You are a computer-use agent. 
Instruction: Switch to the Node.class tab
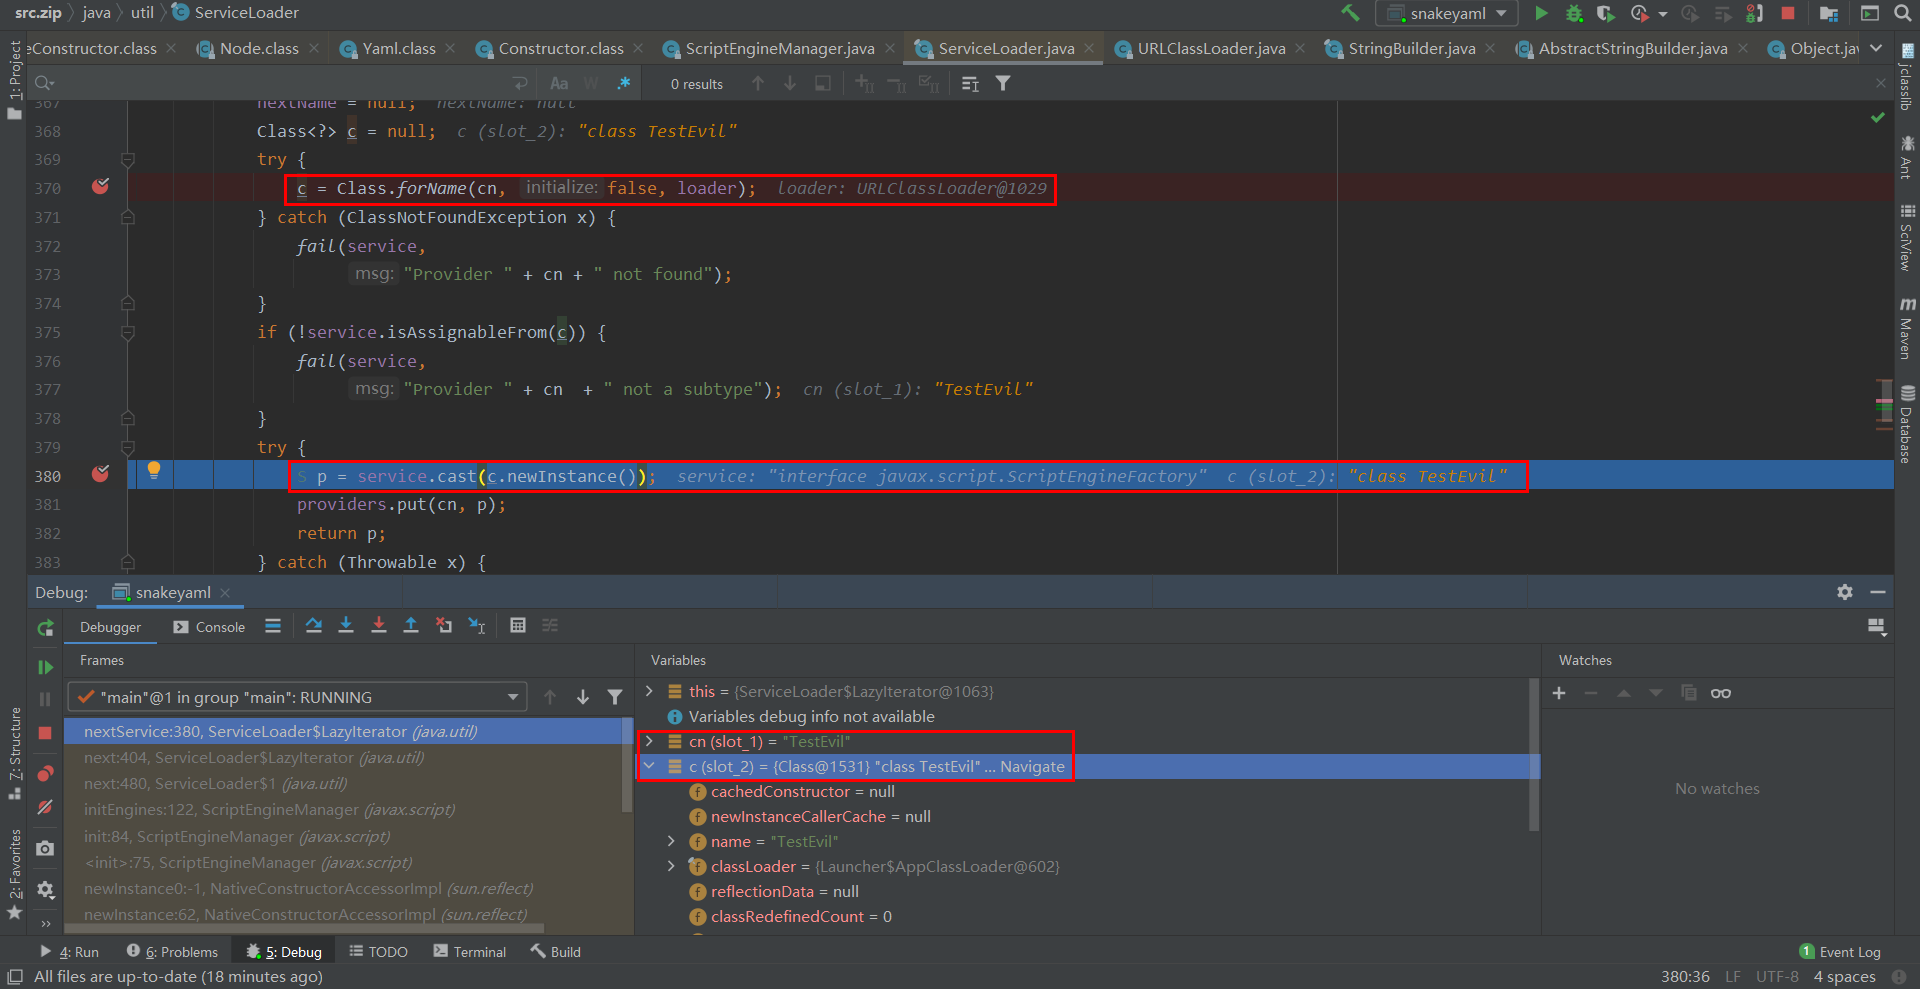coord(258,48)
